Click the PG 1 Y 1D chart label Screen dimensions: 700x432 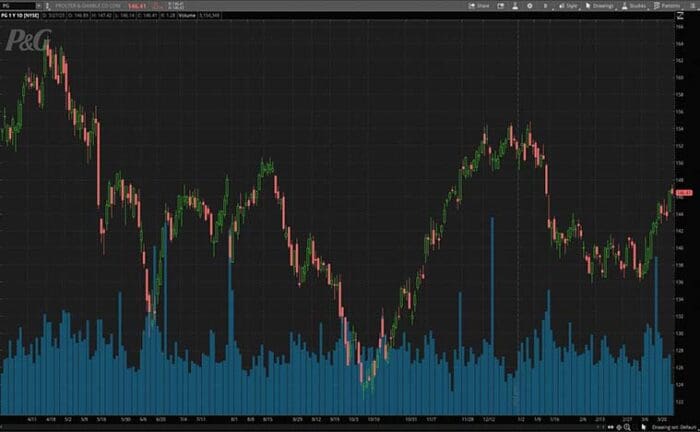coord(20,15)
